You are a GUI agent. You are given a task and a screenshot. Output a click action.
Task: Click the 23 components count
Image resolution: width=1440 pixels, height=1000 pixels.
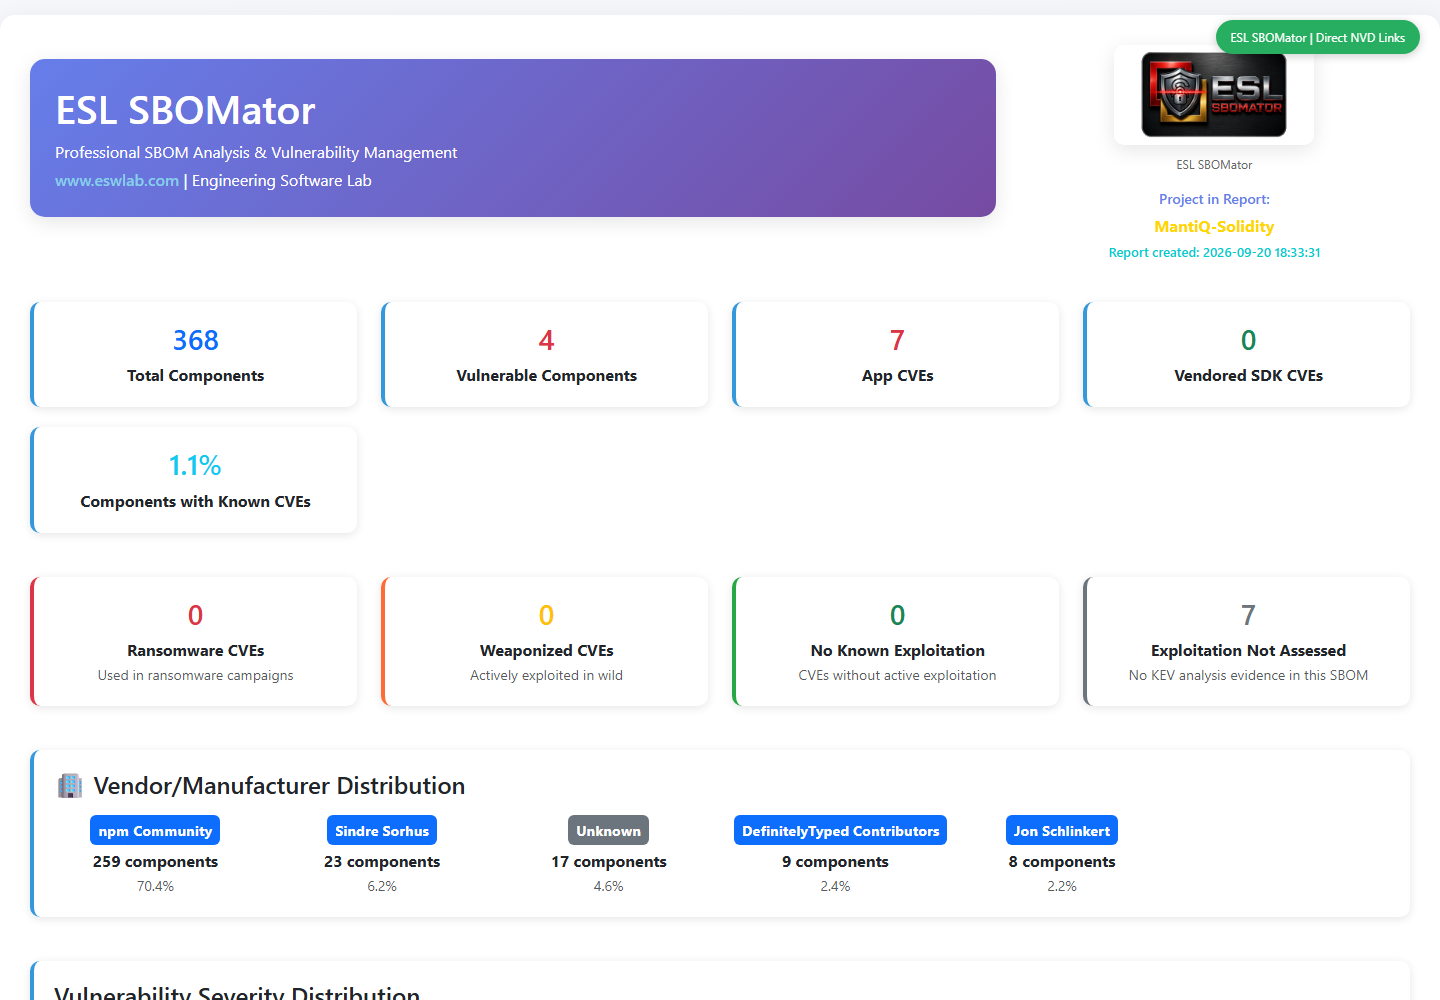click(382, 862)
